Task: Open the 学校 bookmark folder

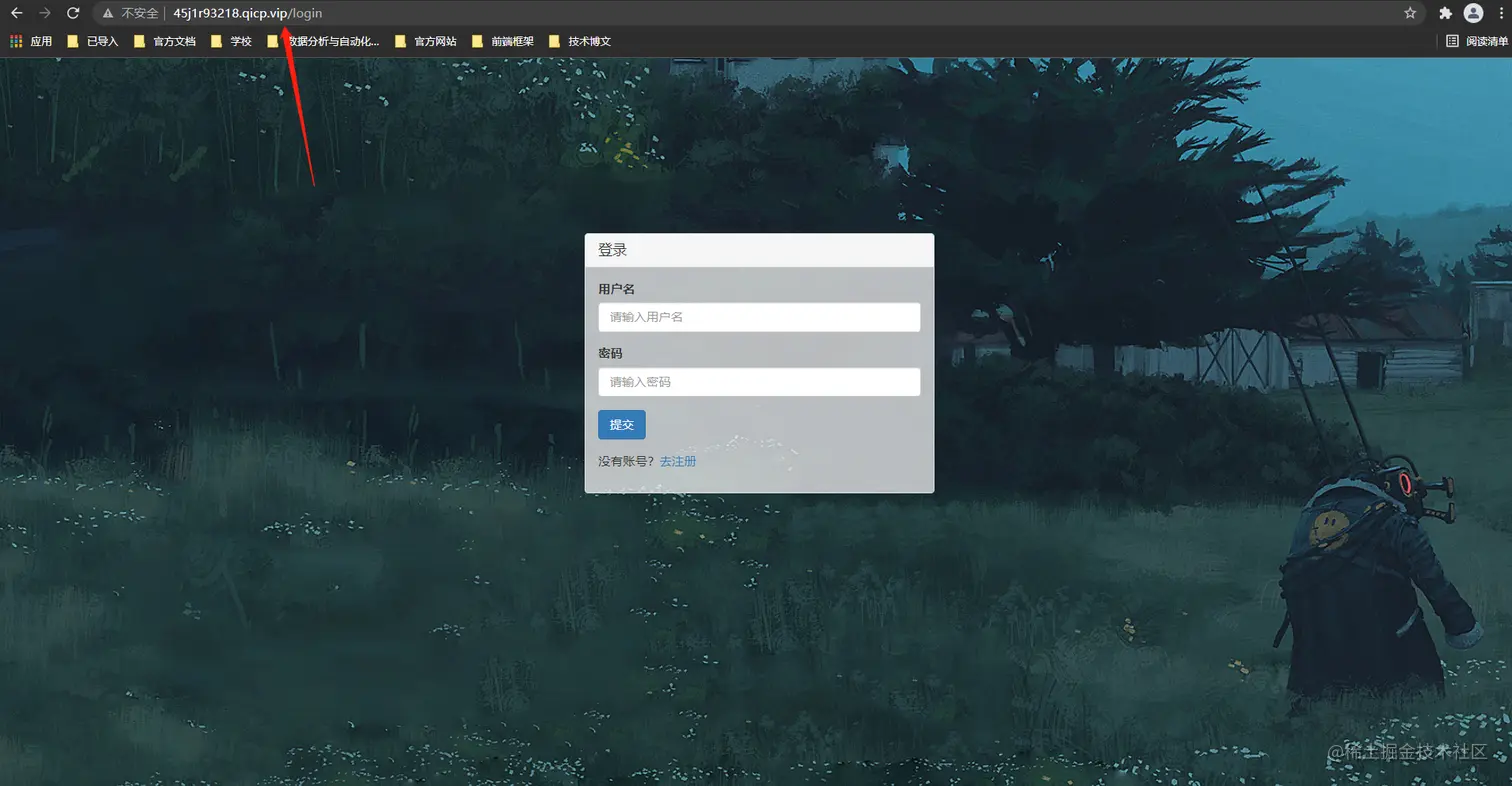Action: point(231,41)
